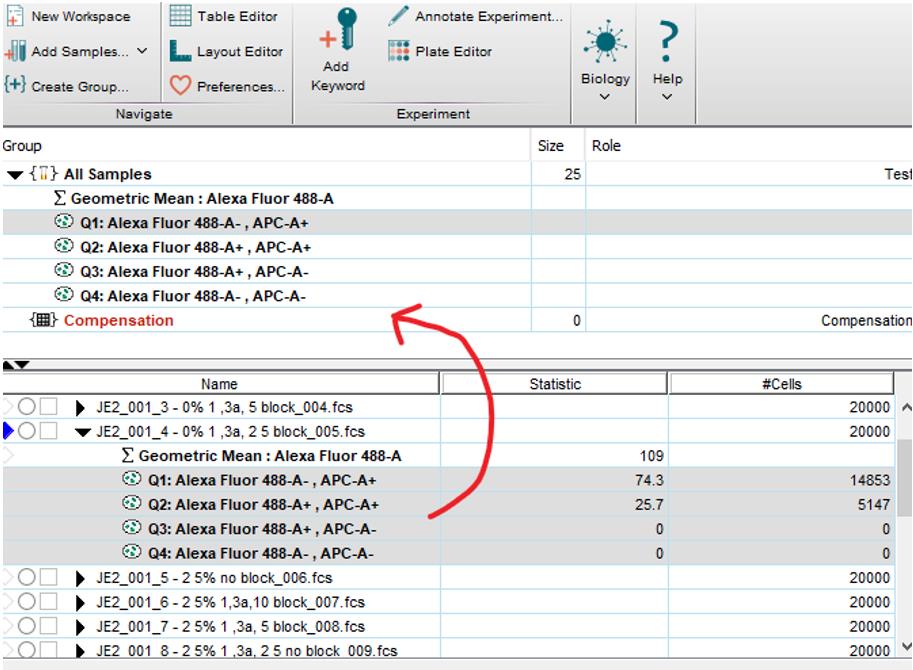
Task: Click the Preferences heart icon
Action: [180, 86]
